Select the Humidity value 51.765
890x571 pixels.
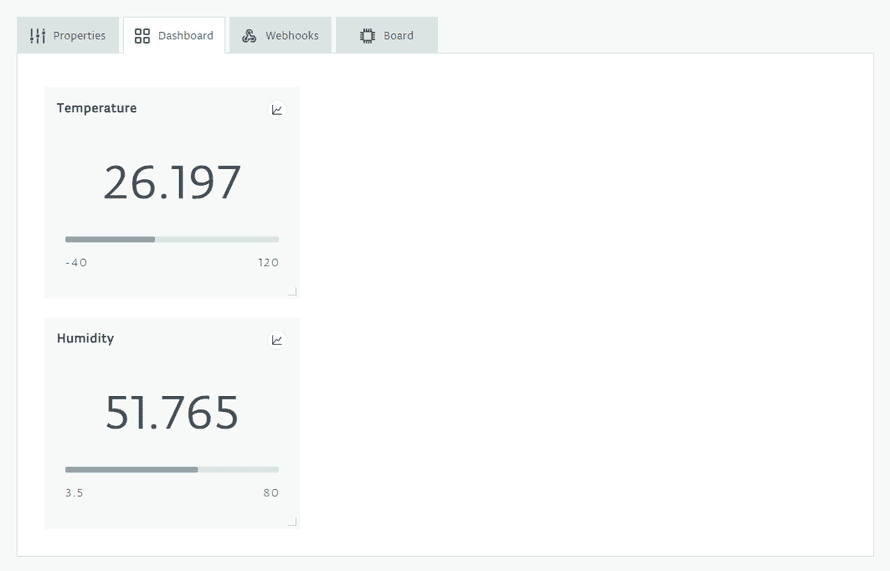tap(172, 413)
